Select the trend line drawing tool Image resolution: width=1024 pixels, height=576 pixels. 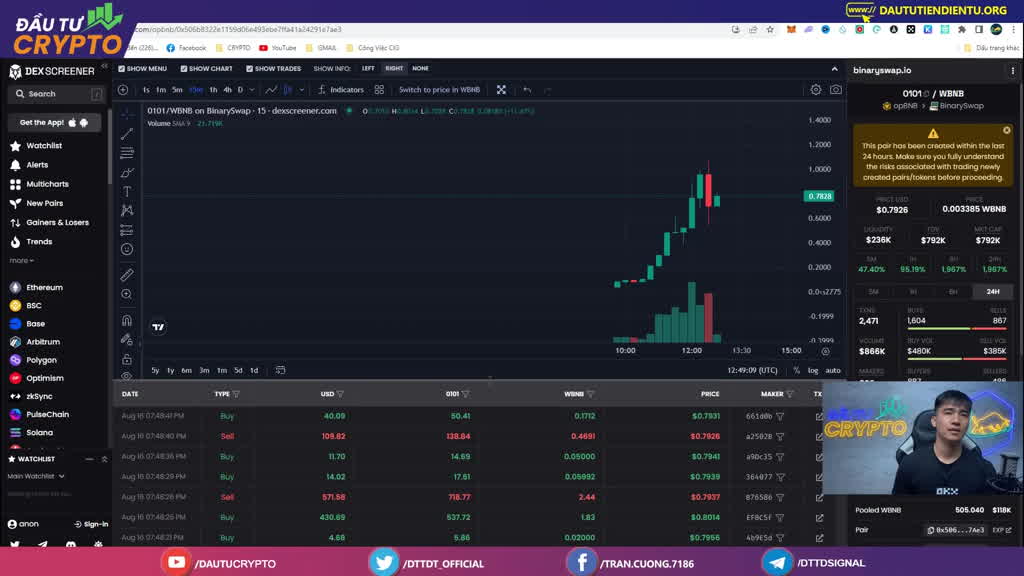pyautogui.click(x=127, y=134)
